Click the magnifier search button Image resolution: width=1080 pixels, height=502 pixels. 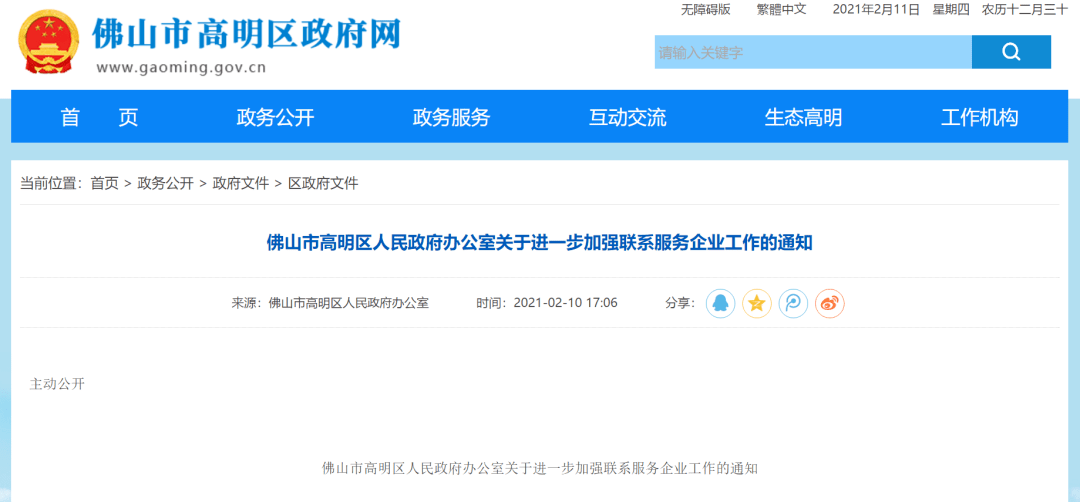click(x=1011, y=52)
